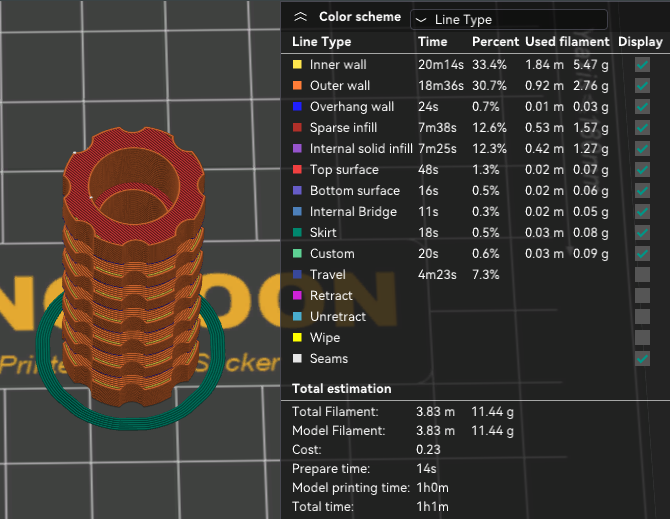Viewport: 670px width, 519px height.
Task: Click the orange Outer wall color swatch
Action: click(297, 85)
